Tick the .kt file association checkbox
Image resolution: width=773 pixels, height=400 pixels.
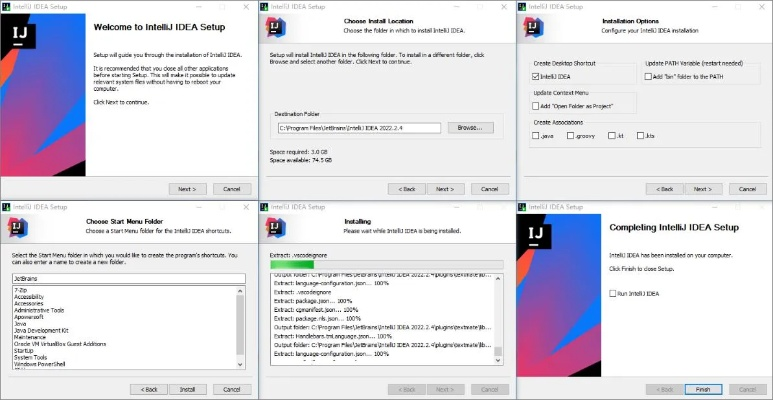coord(610,134)
